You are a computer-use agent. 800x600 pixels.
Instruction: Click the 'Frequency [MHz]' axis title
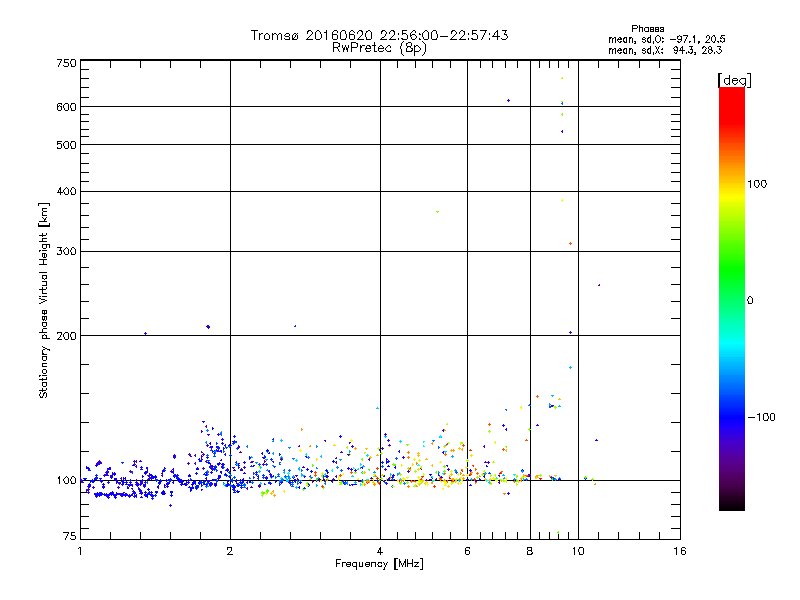coord(379,564)
